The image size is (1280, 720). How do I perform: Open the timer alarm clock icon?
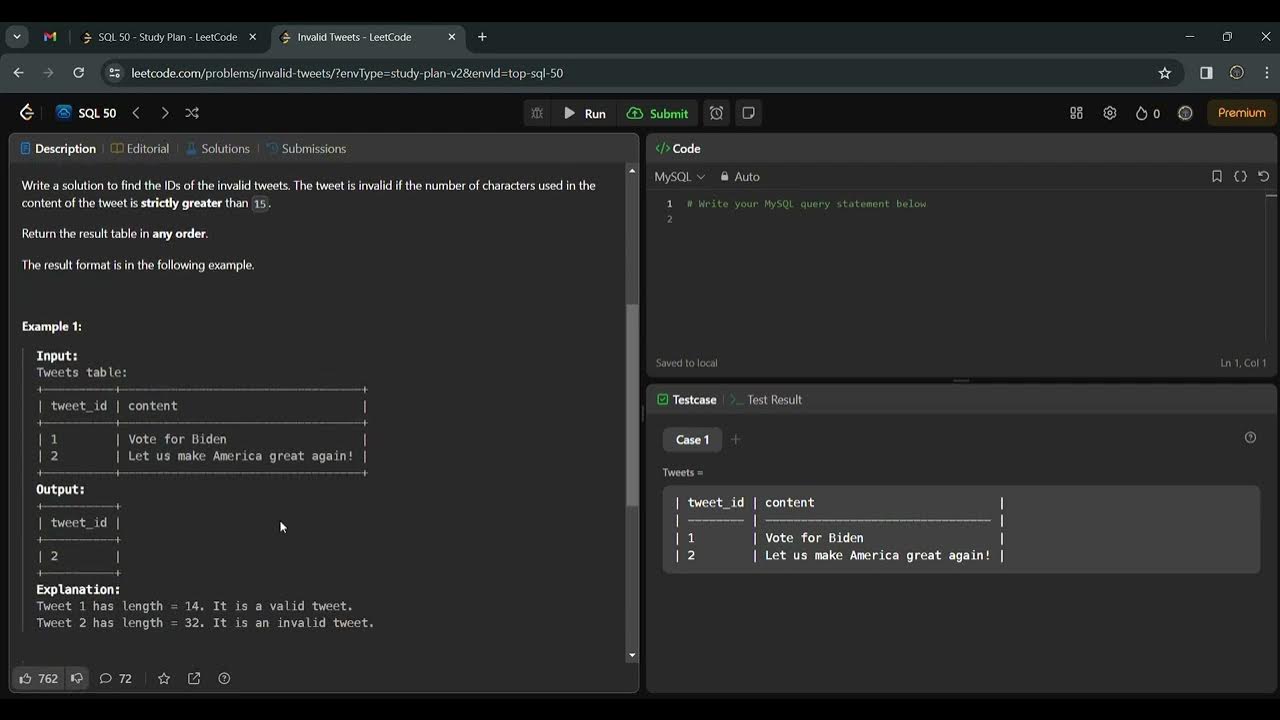pyautogui.click(x=717, y=113)
